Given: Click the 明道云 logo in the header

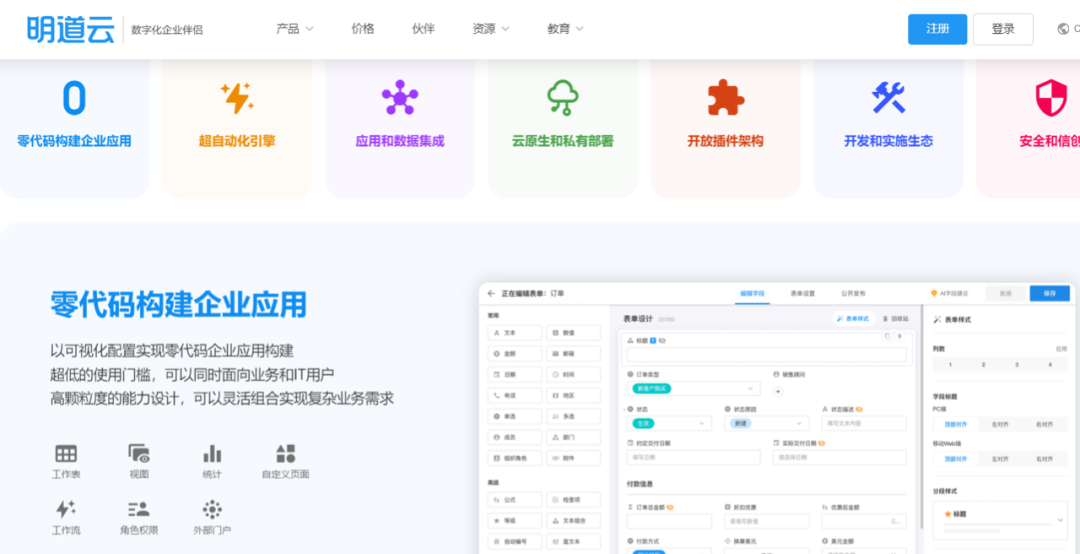Looking at the screenshot, I should 71,29.
